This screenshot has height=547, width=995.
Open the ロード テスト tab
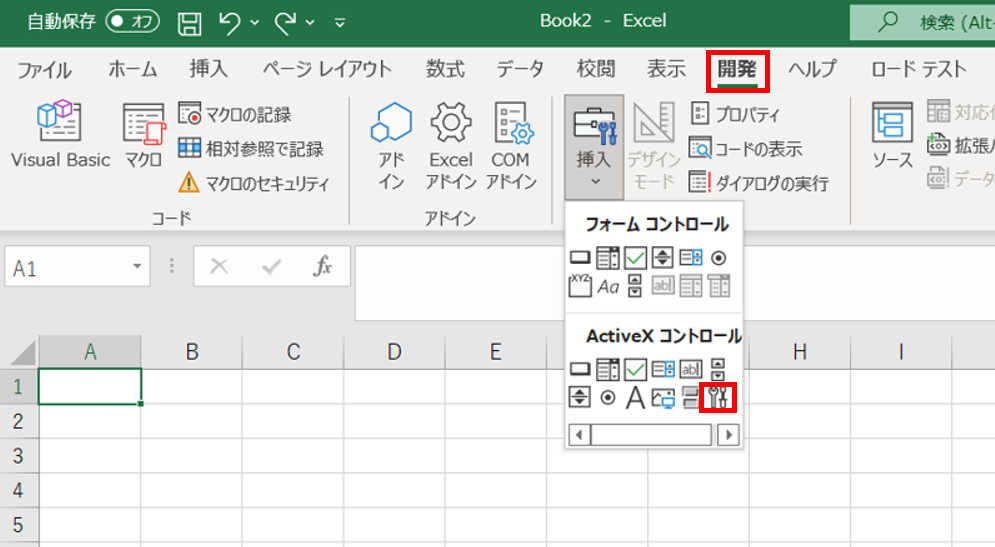coord(919,69)
